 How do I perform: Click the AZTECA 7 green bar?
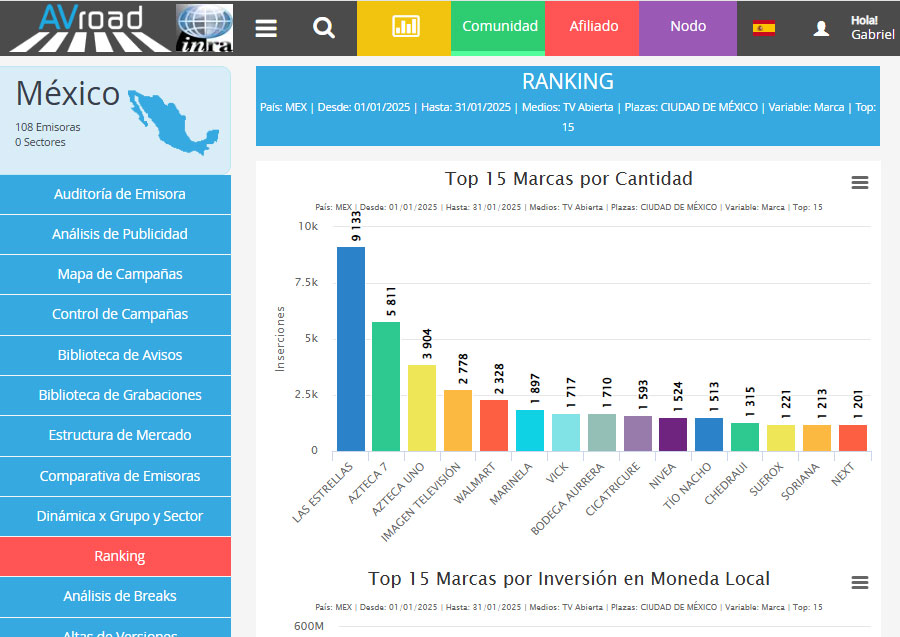[386, 386]
